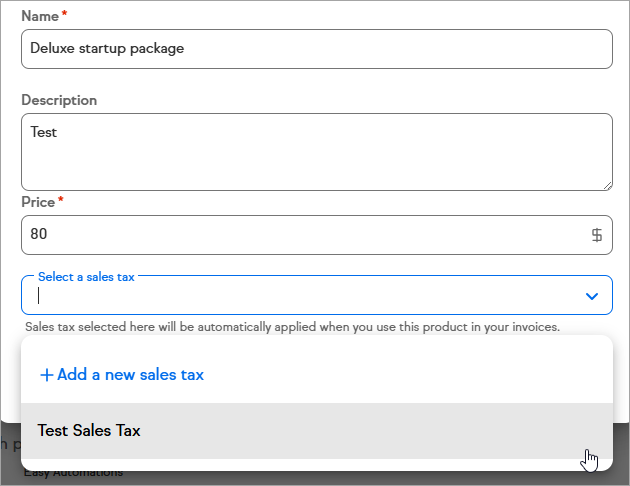
Task: Click the sales tax helper text below dropdown
Action: (292, 327)
